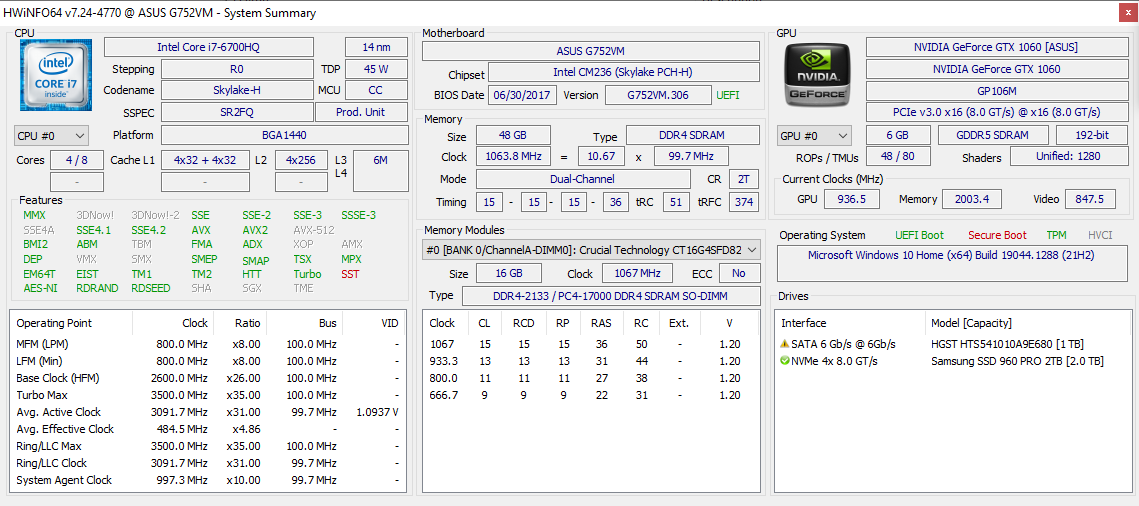Click the HVCI status label
1139x506 pixels.
[x=1101, y=235]
